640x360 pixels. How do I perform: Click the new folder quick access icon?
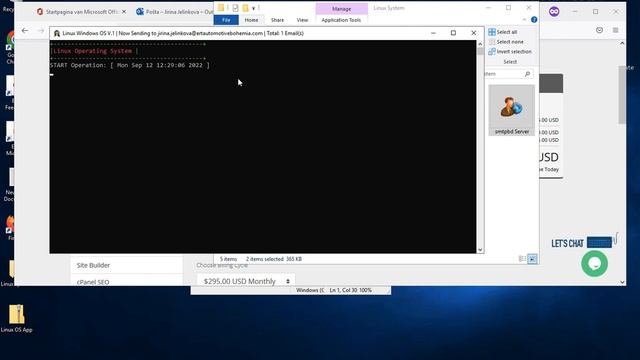click(x=245, y=8)
